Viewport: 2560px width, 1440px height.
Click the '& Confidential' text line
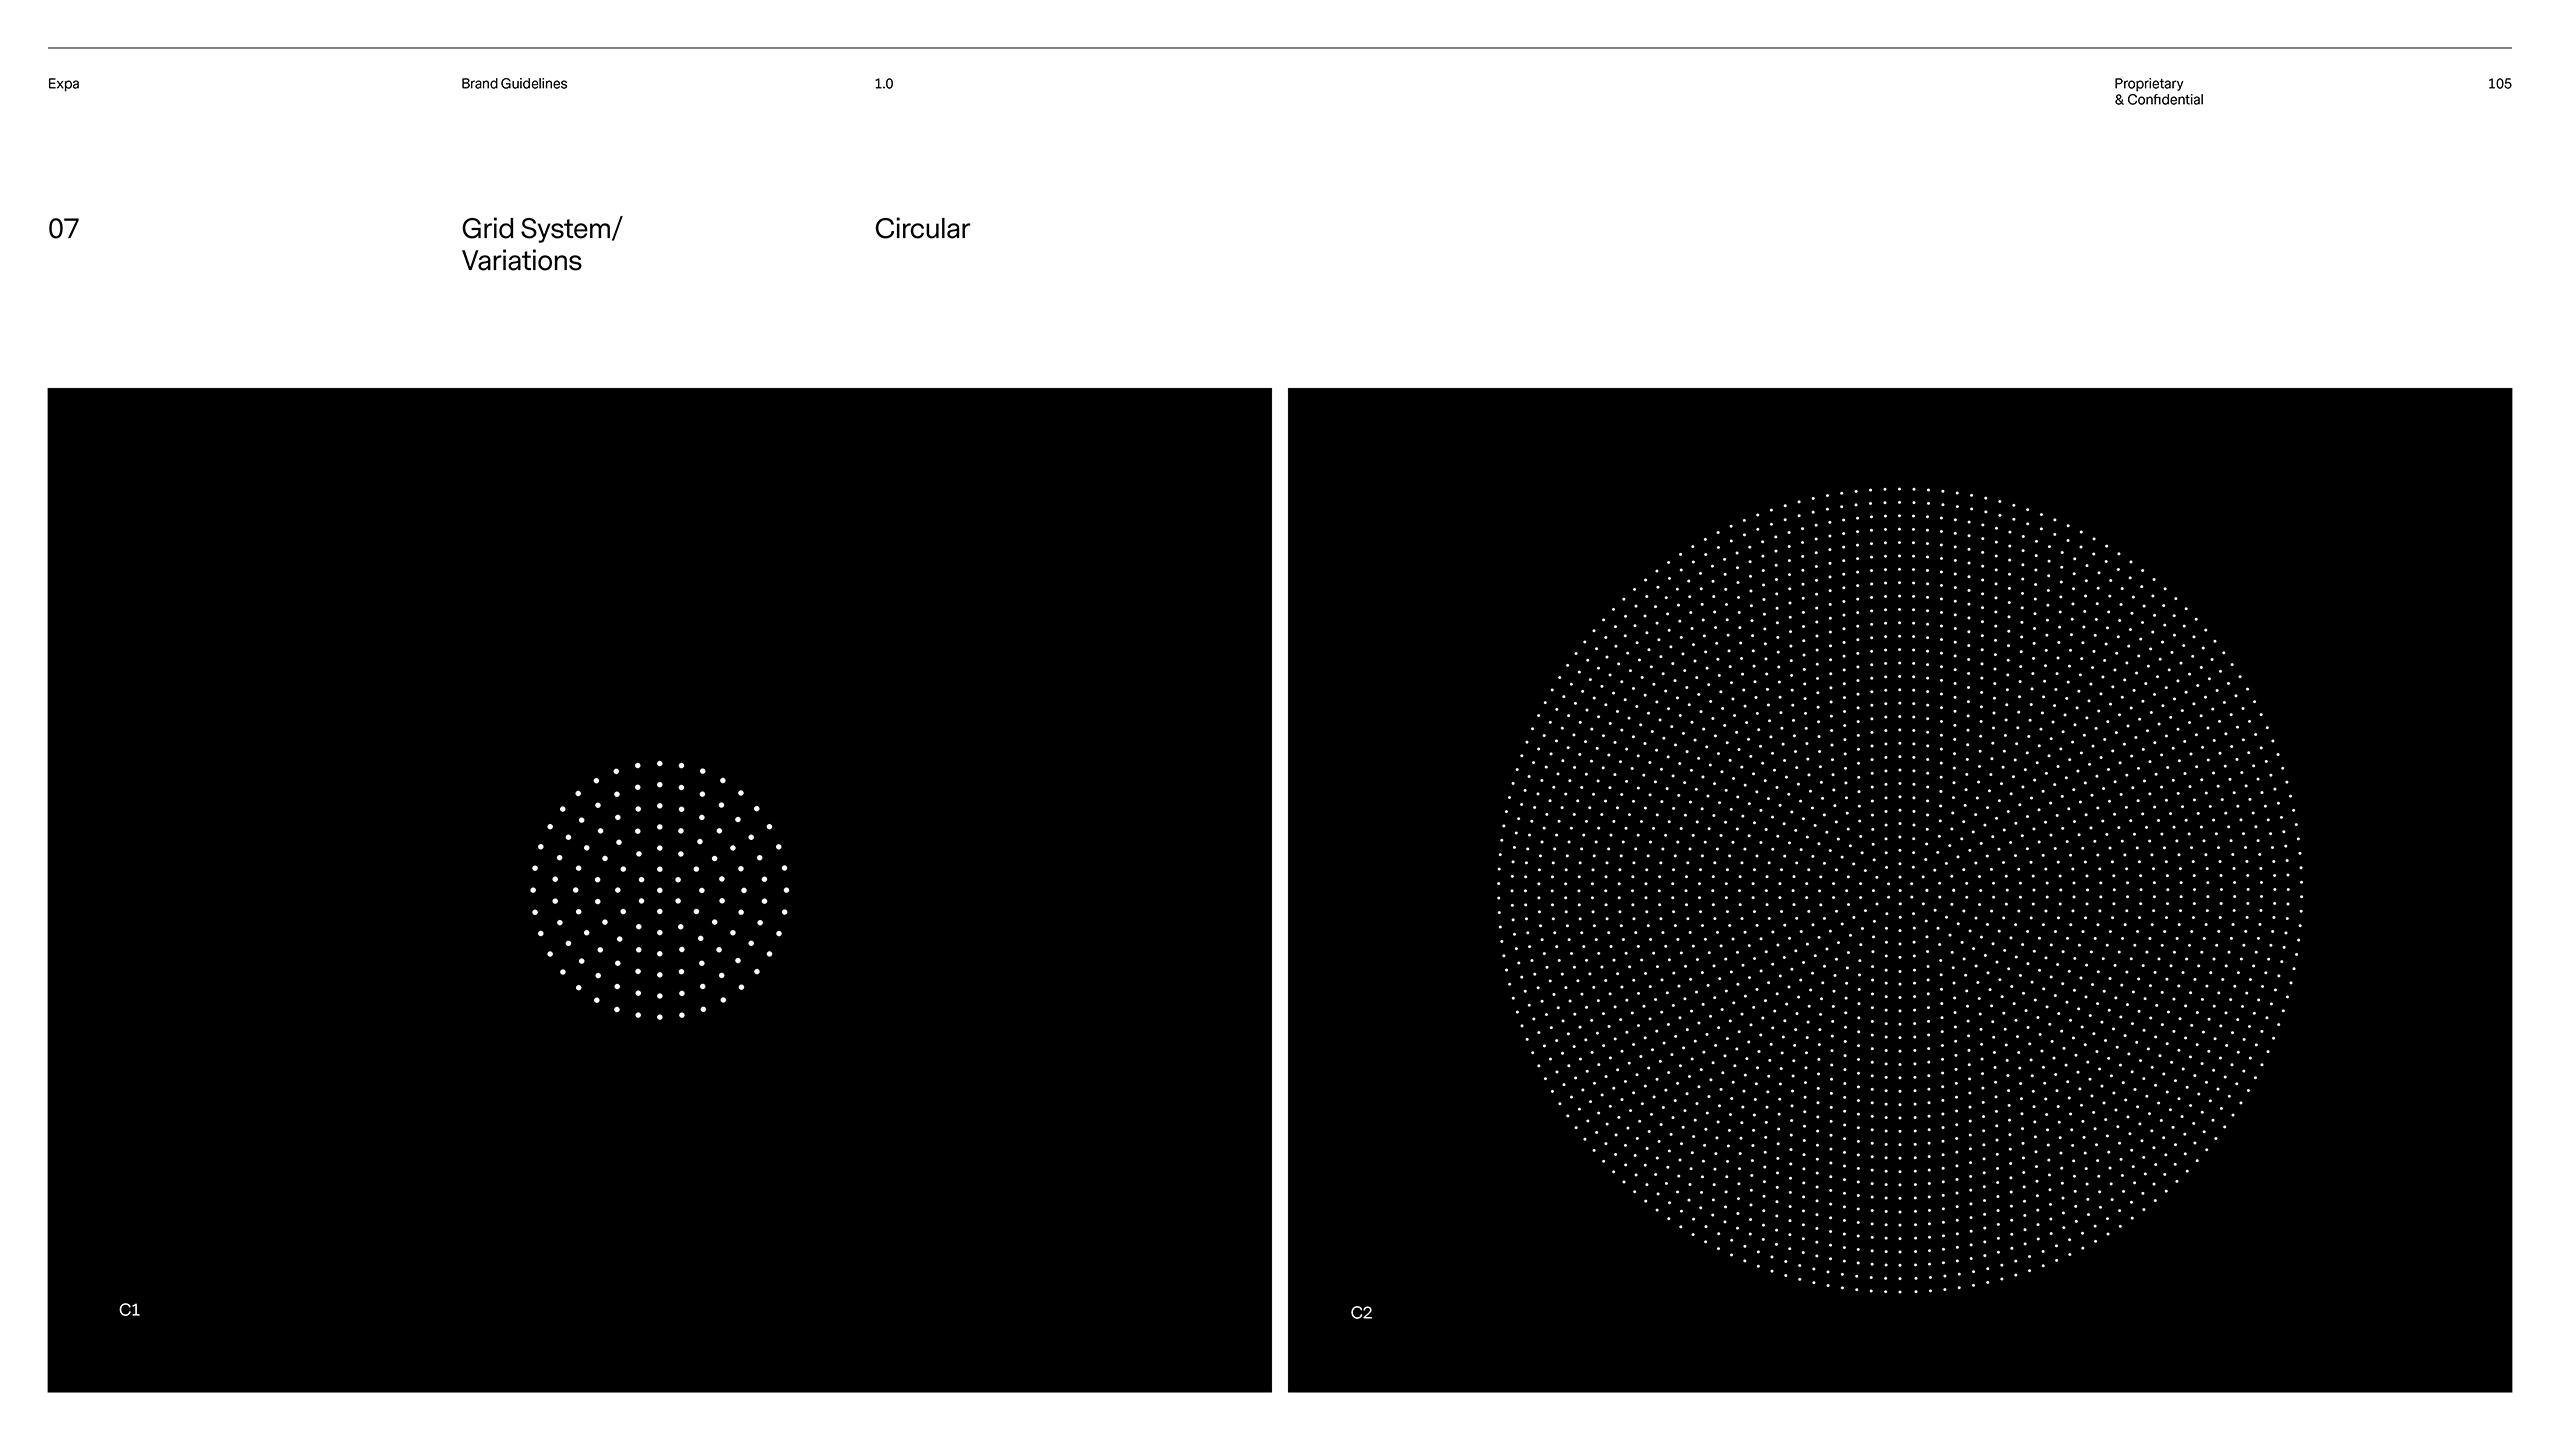(2158, 100)
